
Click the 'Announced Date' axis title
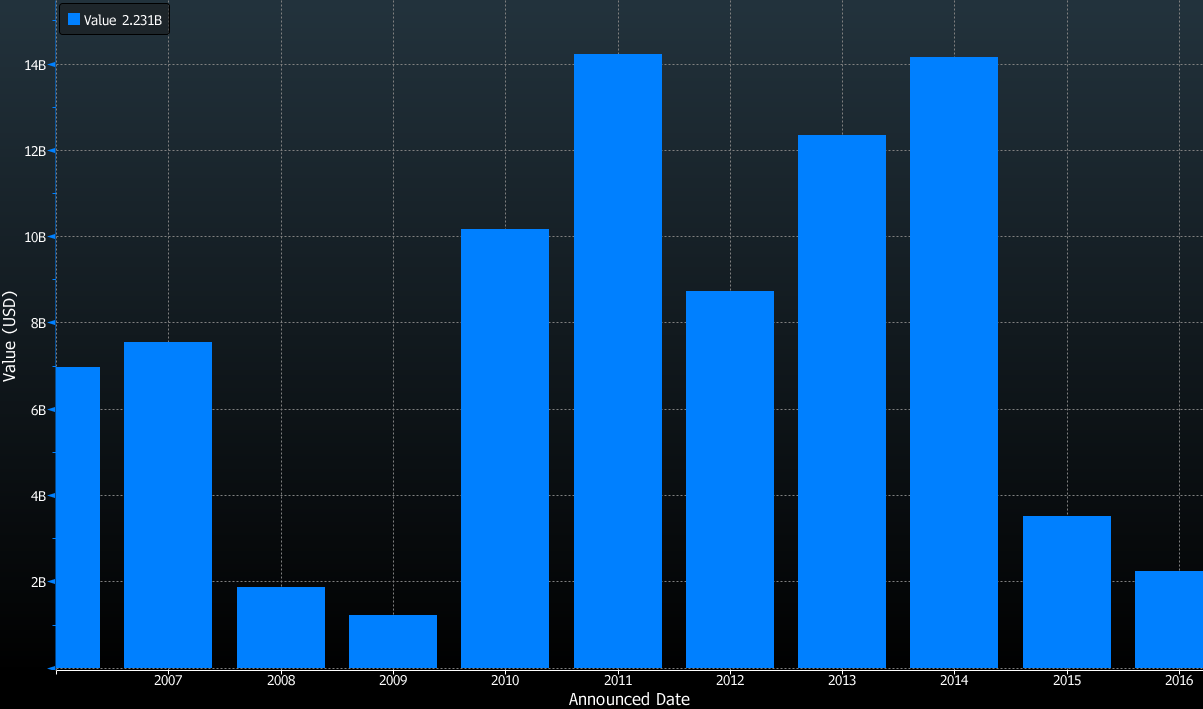click(629, 699)
